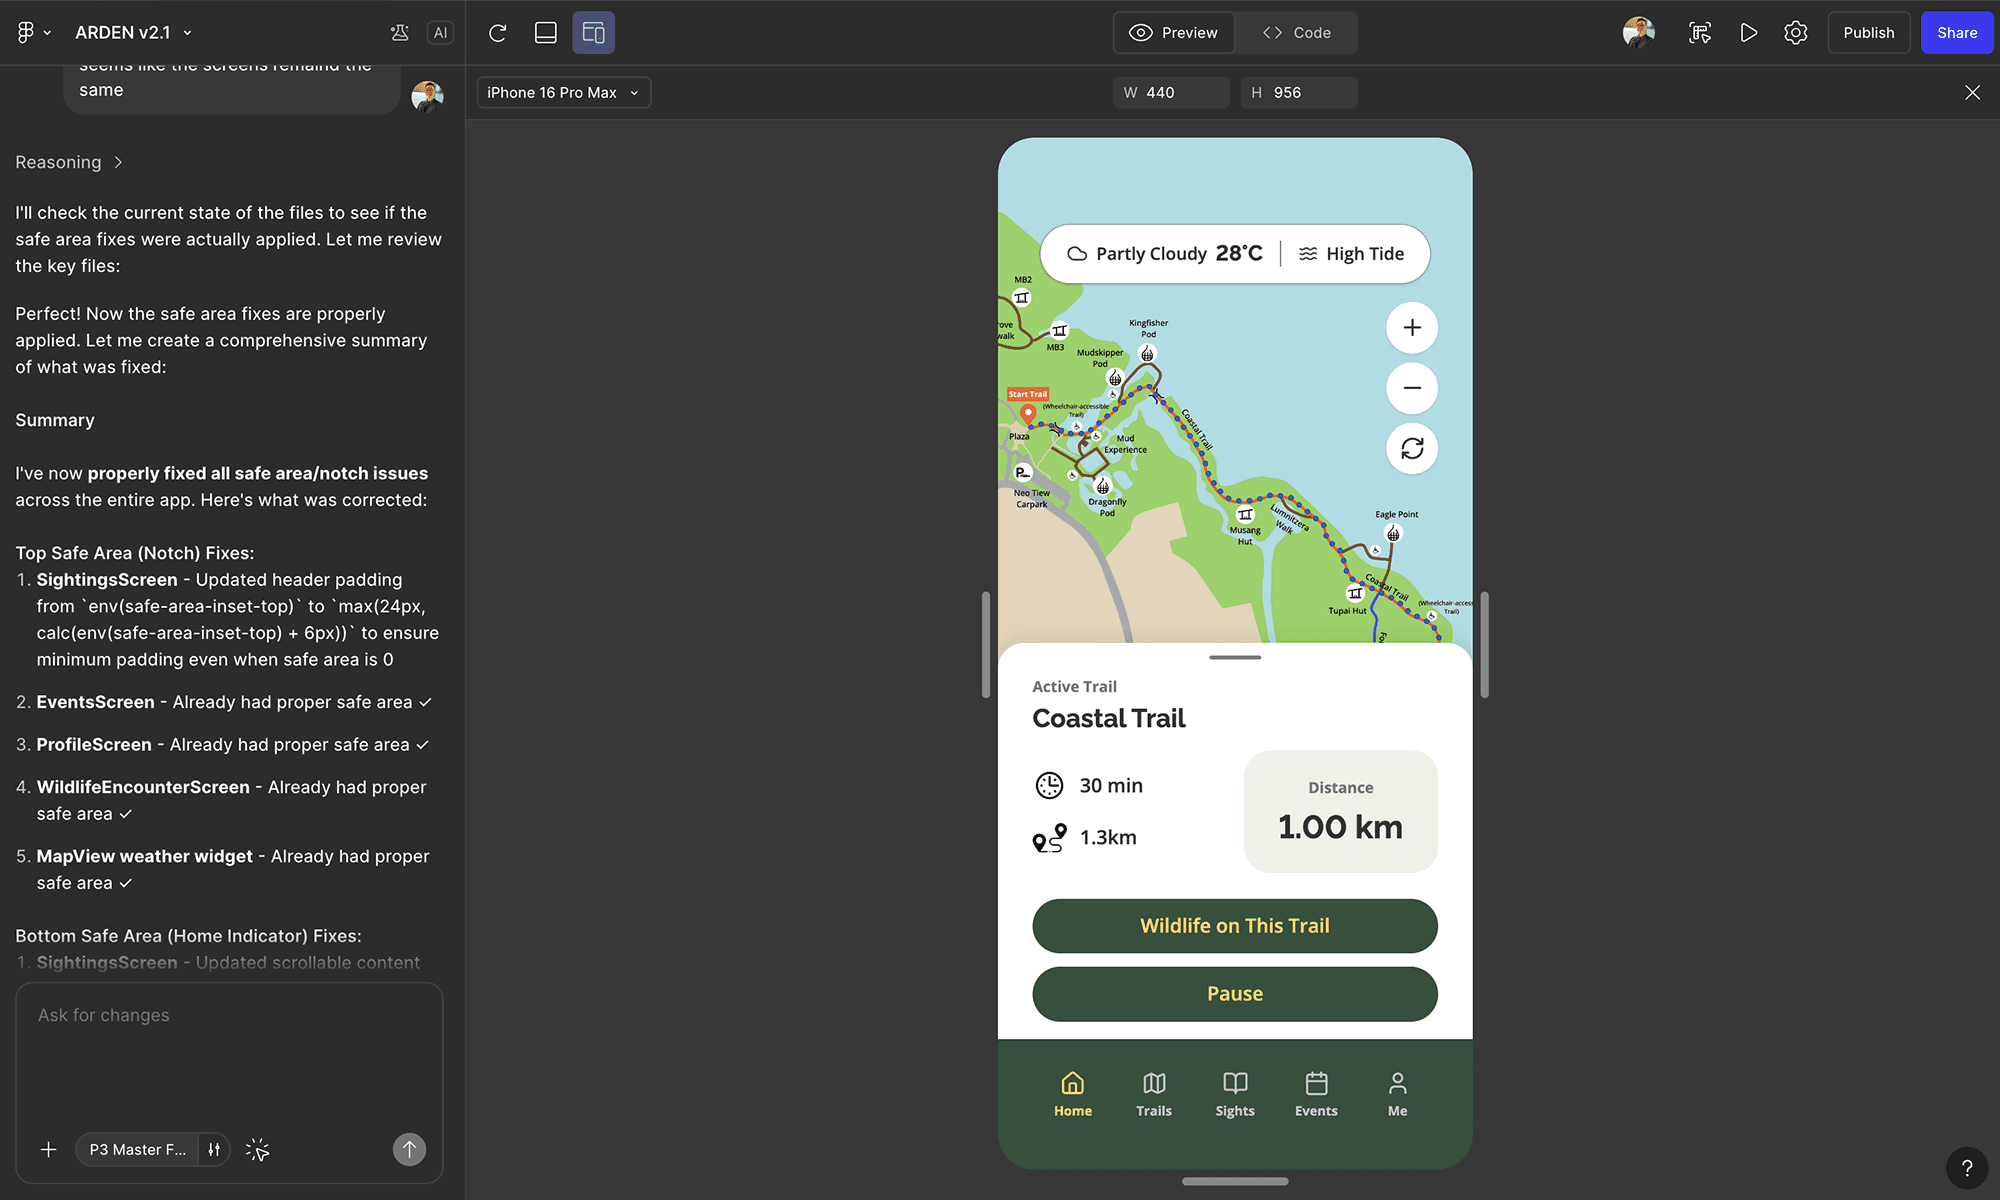
Task: Click the play/run icon in top bar
Action: [x=1748, y=33]
